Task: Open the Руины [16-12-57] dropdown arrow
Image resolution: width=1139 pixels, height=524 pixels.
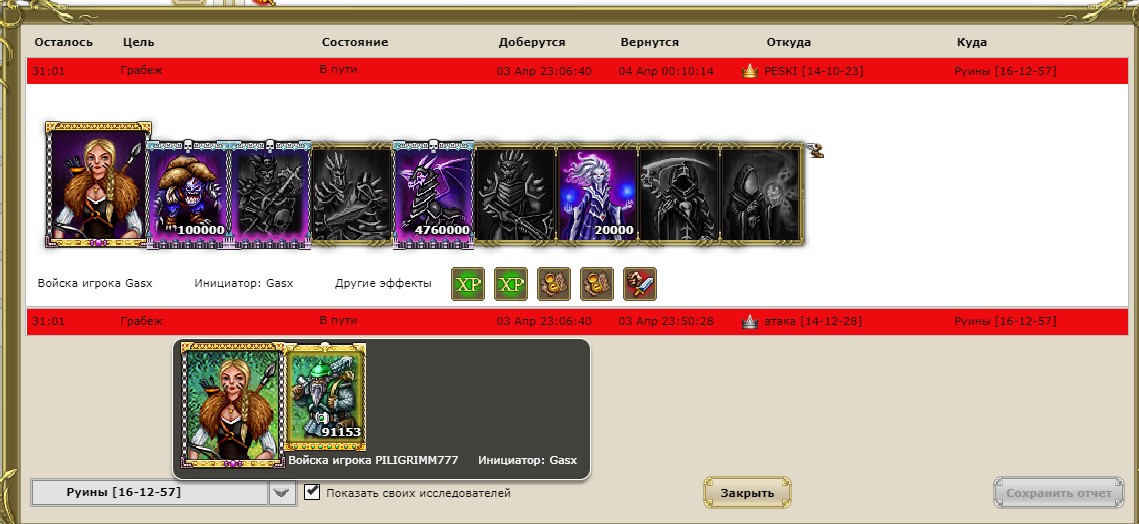Action: click(282, 493)
